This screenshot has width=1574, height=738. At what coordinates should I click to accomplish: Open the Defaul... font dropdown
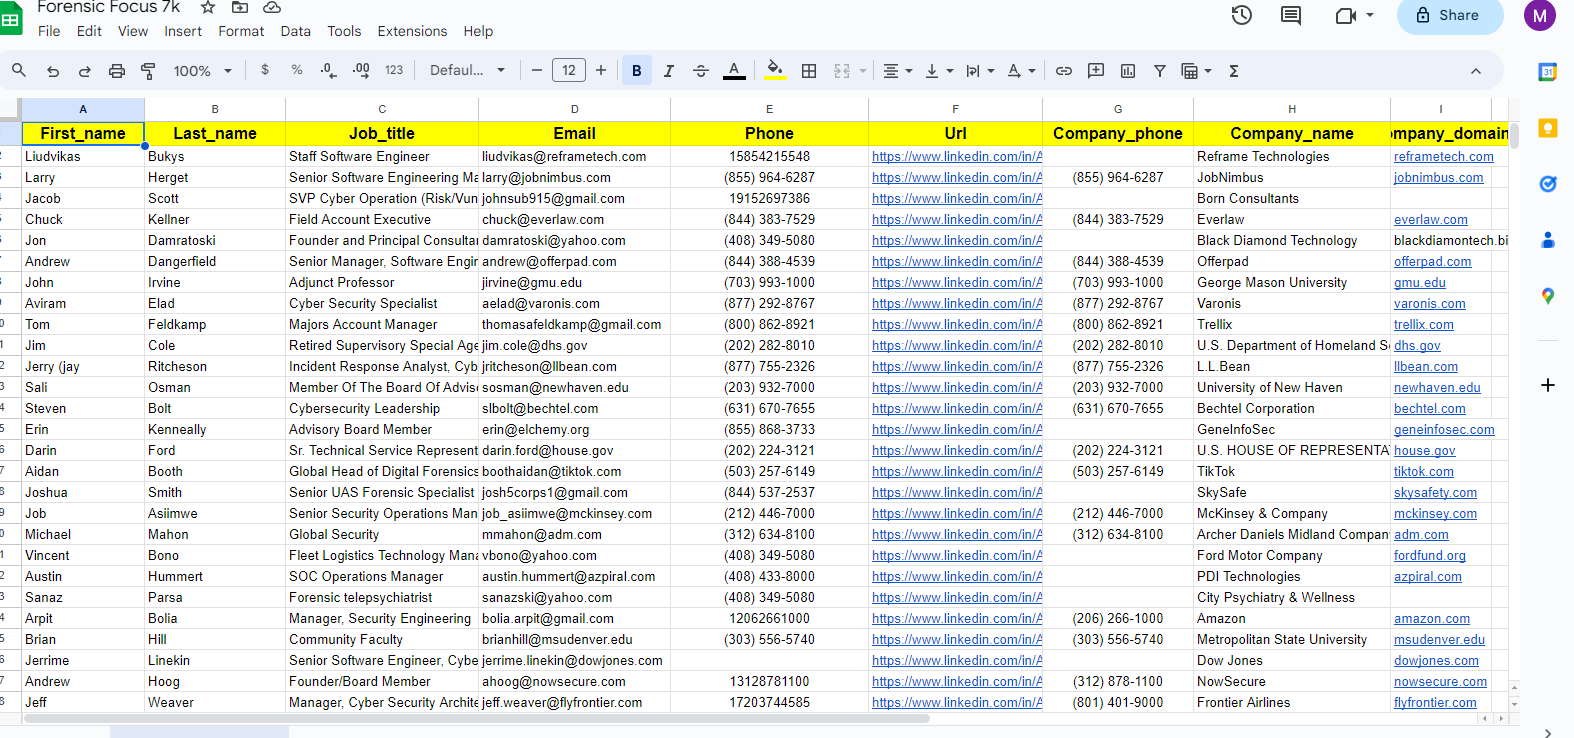point(467,70)
